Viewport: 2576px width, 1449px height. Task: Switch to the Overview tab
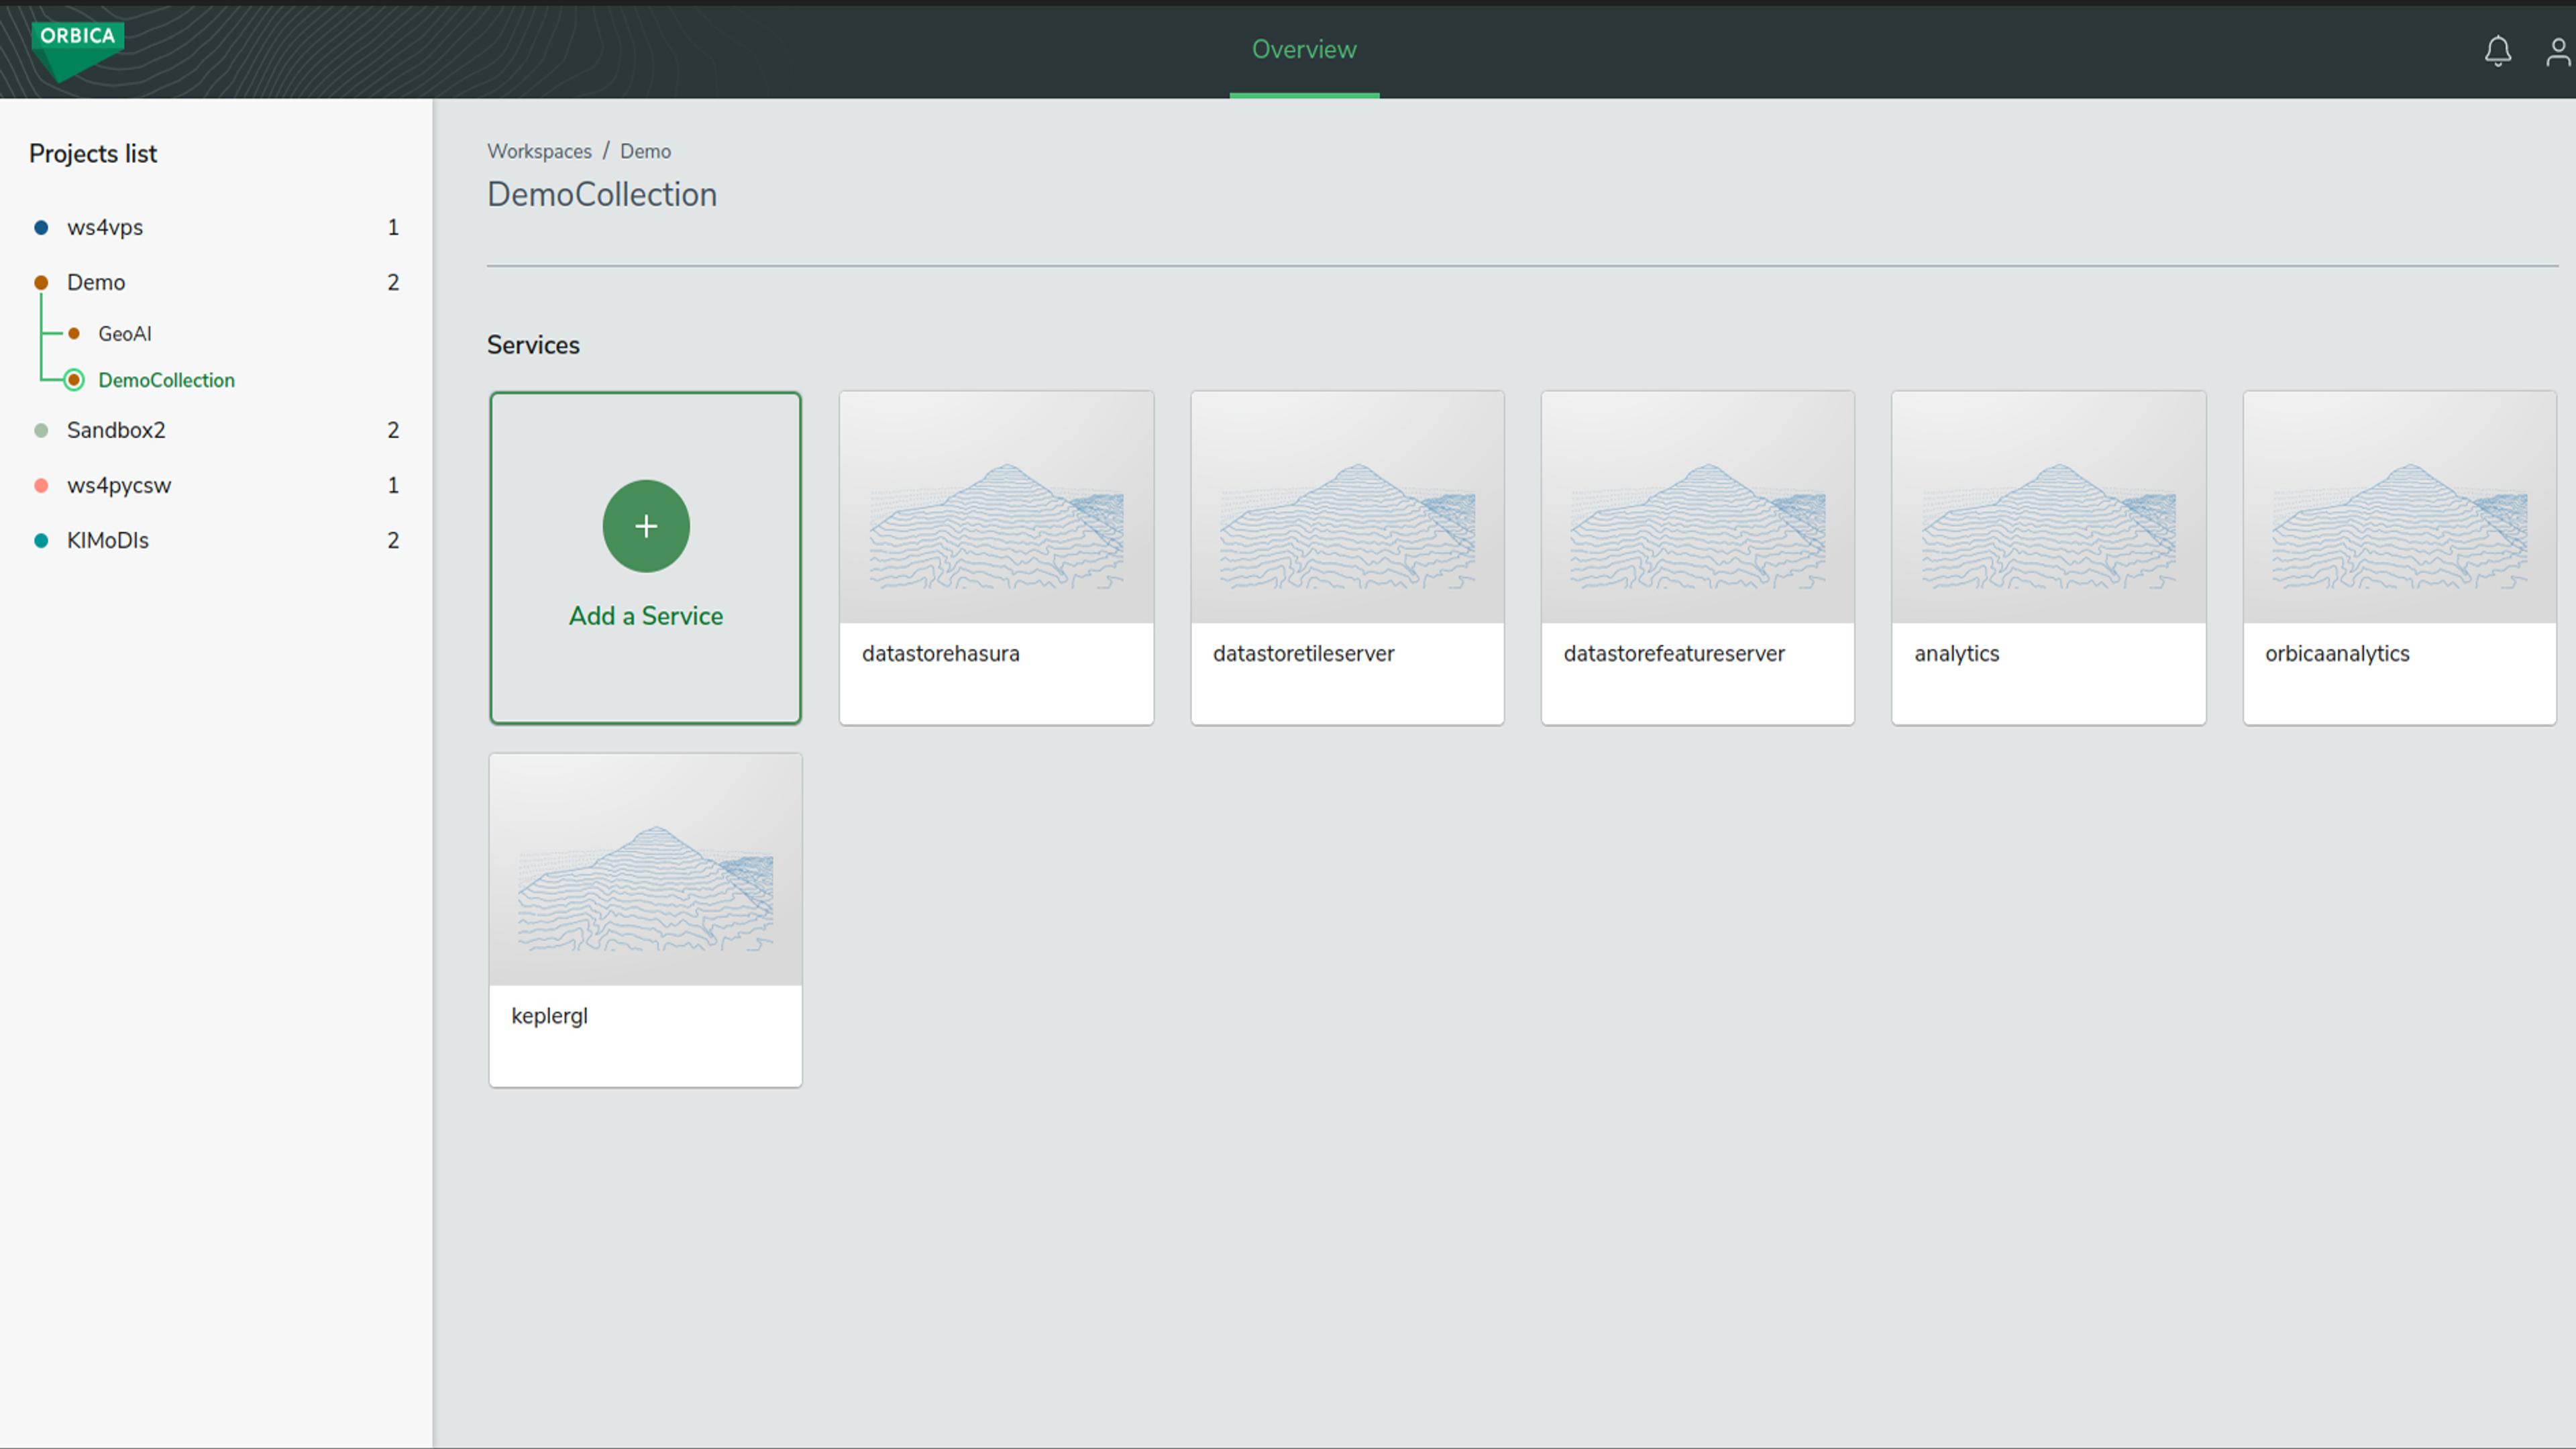pyautogui.click(x=1303, y=50)
